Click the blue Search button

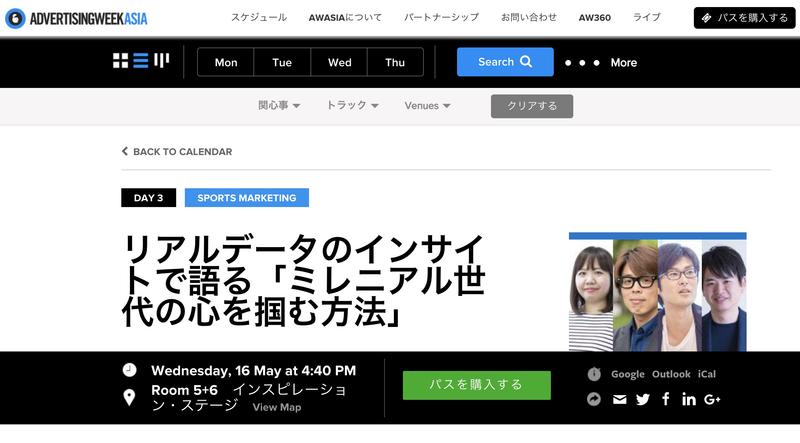click(505, 62)
